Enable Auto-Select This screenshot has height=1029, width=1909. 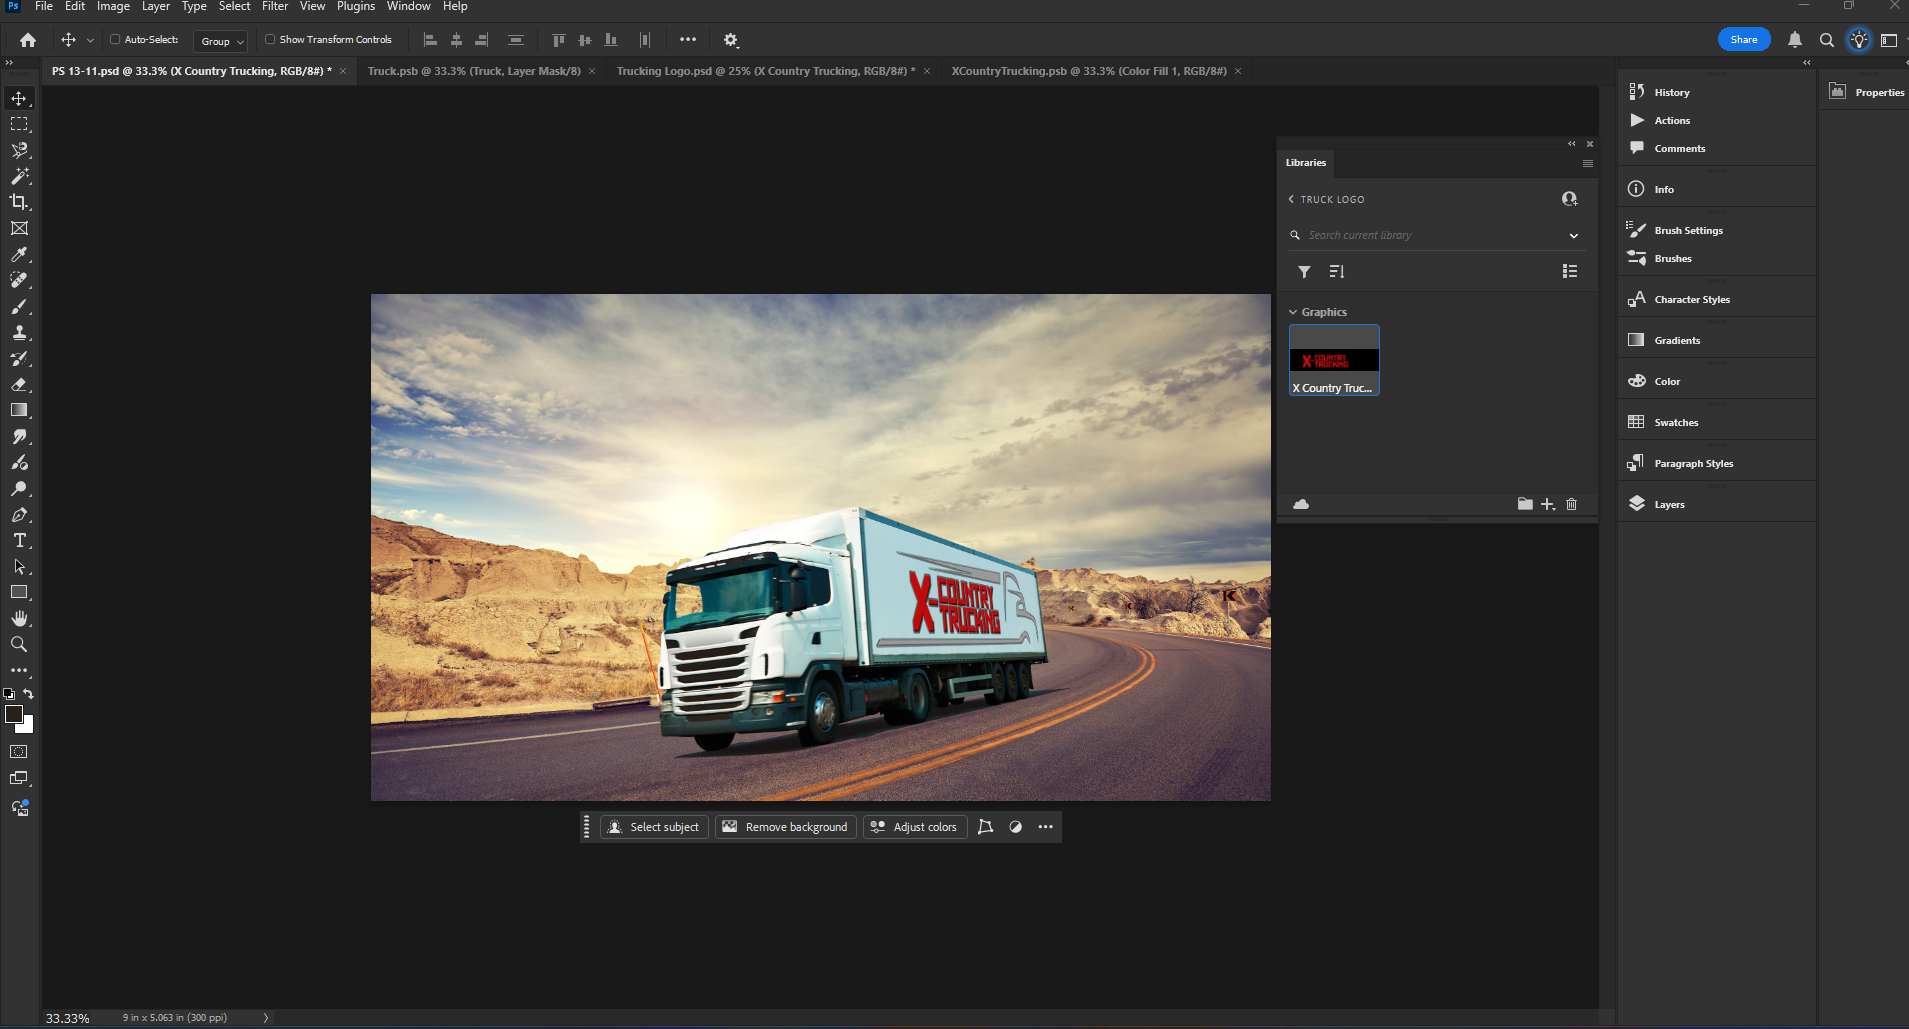pyautogui.click(x=115, y=40)
